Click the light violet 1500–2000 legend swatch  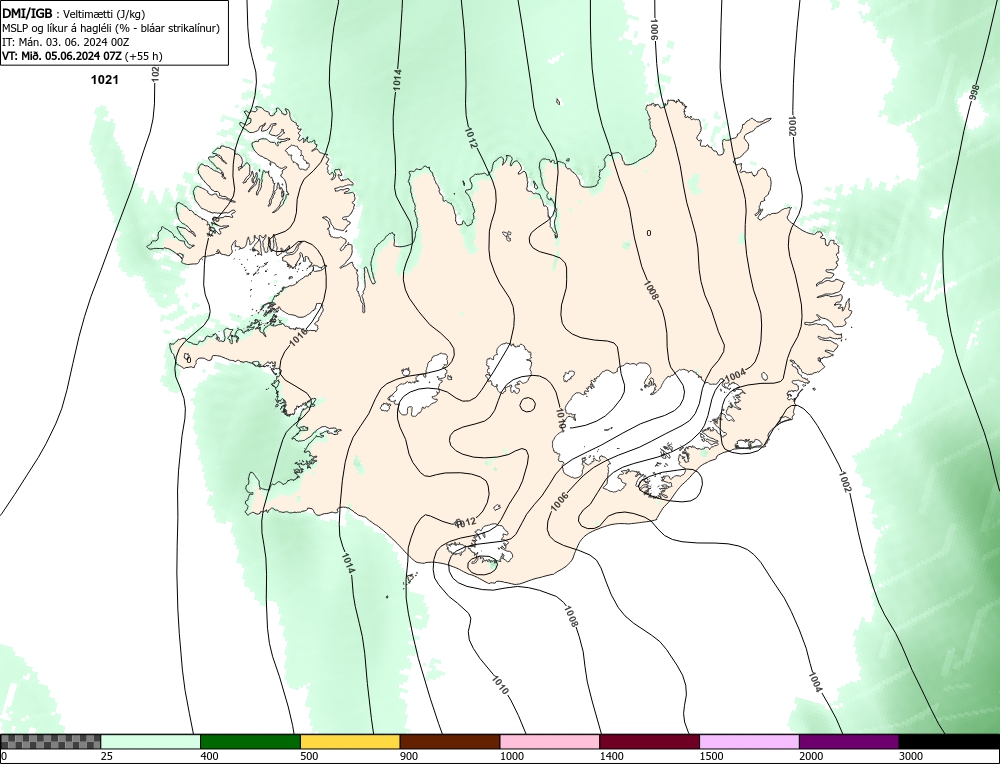point(749,741)
